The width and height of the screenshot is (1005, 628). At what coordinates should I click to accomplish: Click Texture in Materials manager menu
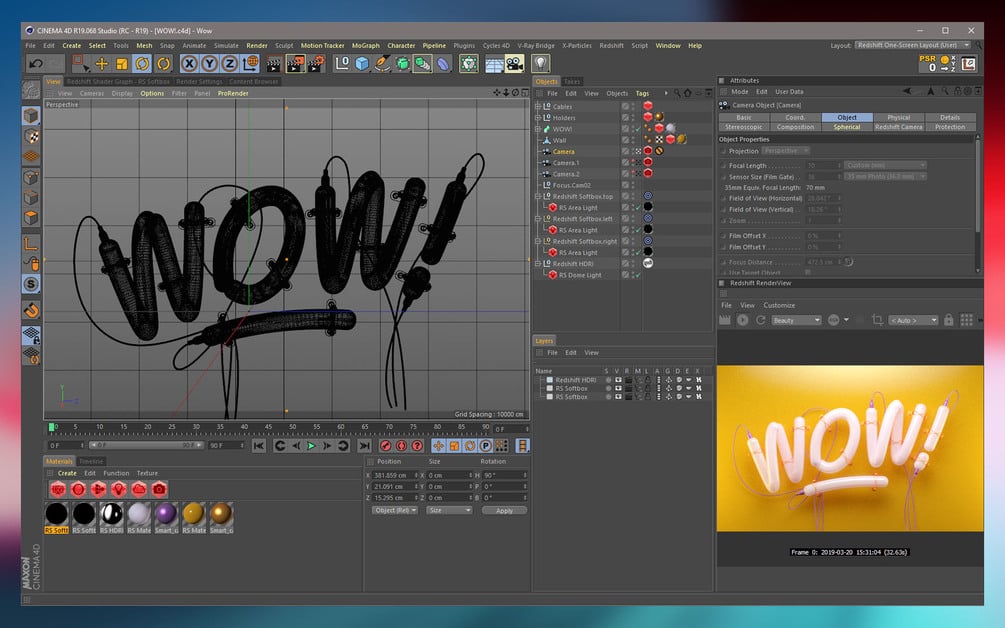[147, 473]
